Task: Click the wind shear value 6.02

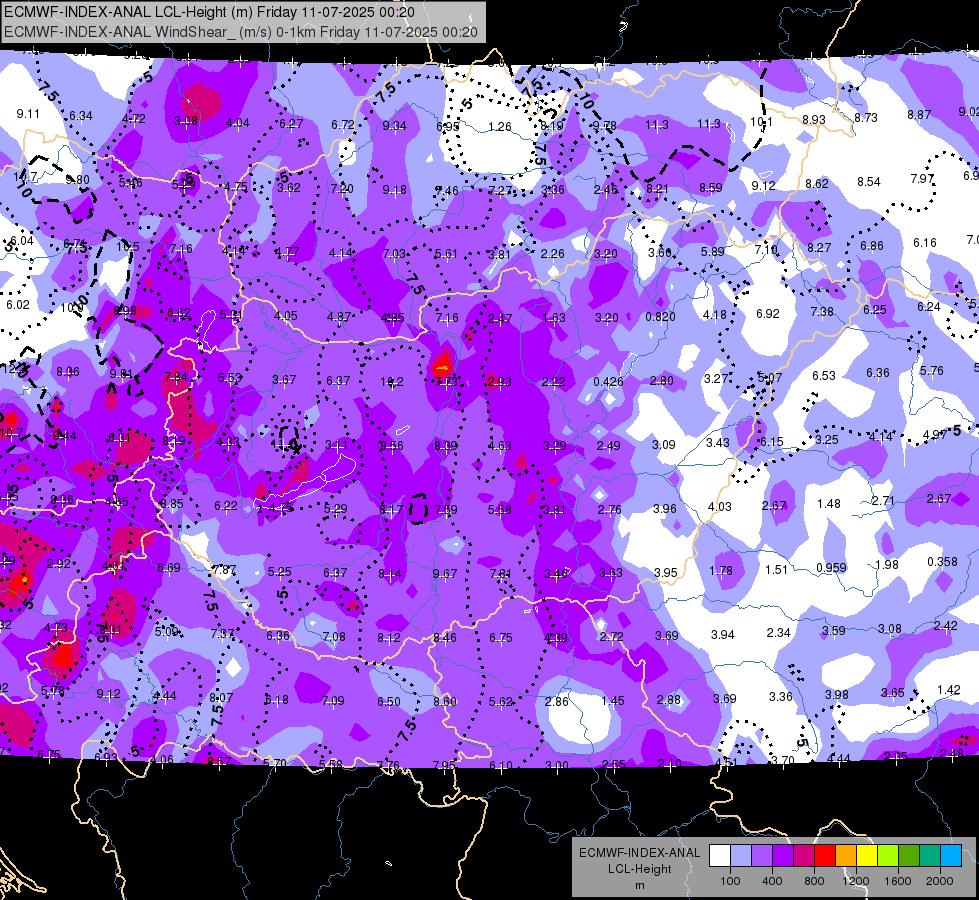Action: click(x=17, y=305)
